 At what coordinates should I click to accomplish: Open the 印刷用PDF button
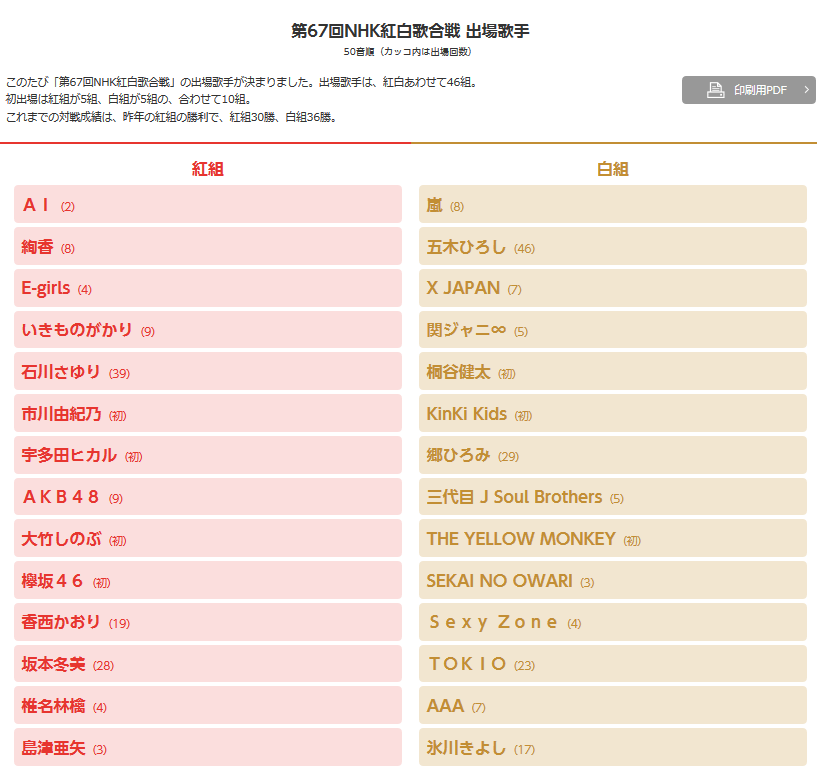click(749, 90)
